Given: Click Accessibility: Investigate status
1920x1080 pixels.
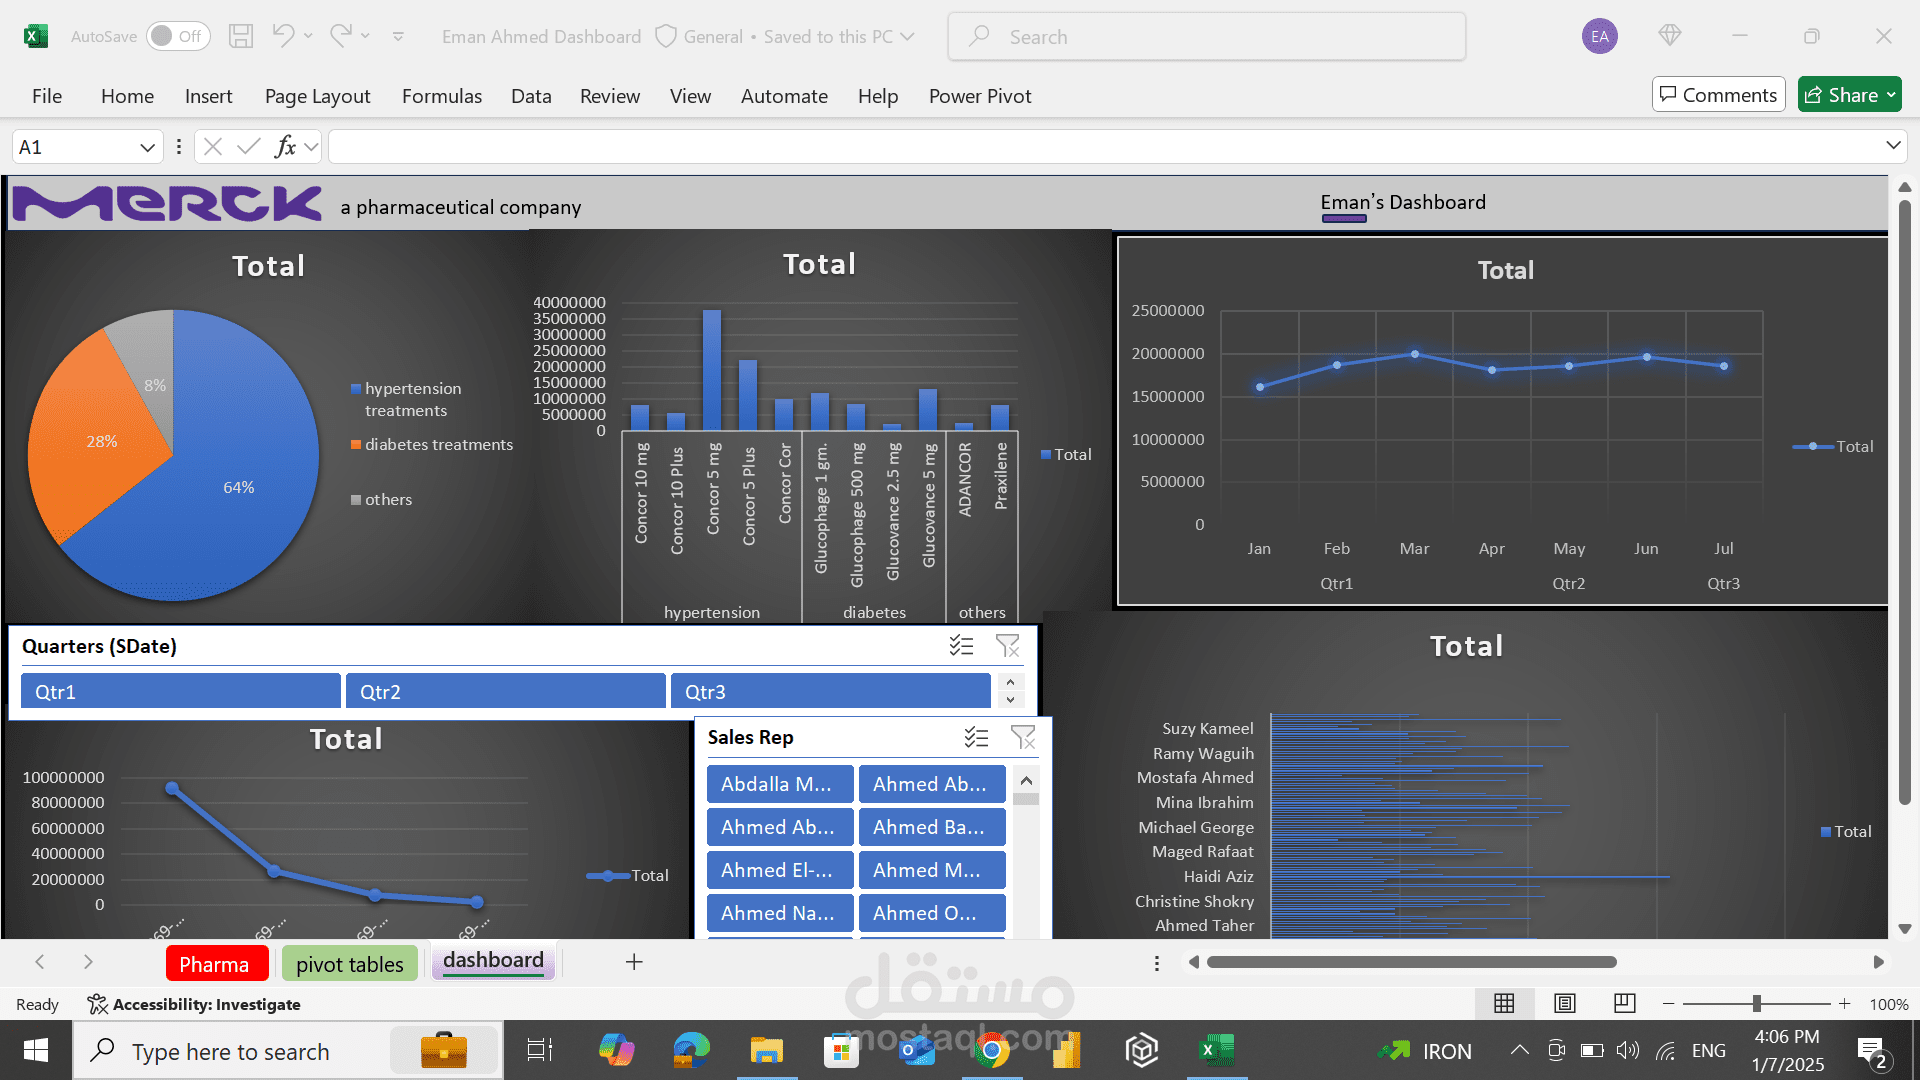Looking at the screenshot, I should click(194, 1004).
